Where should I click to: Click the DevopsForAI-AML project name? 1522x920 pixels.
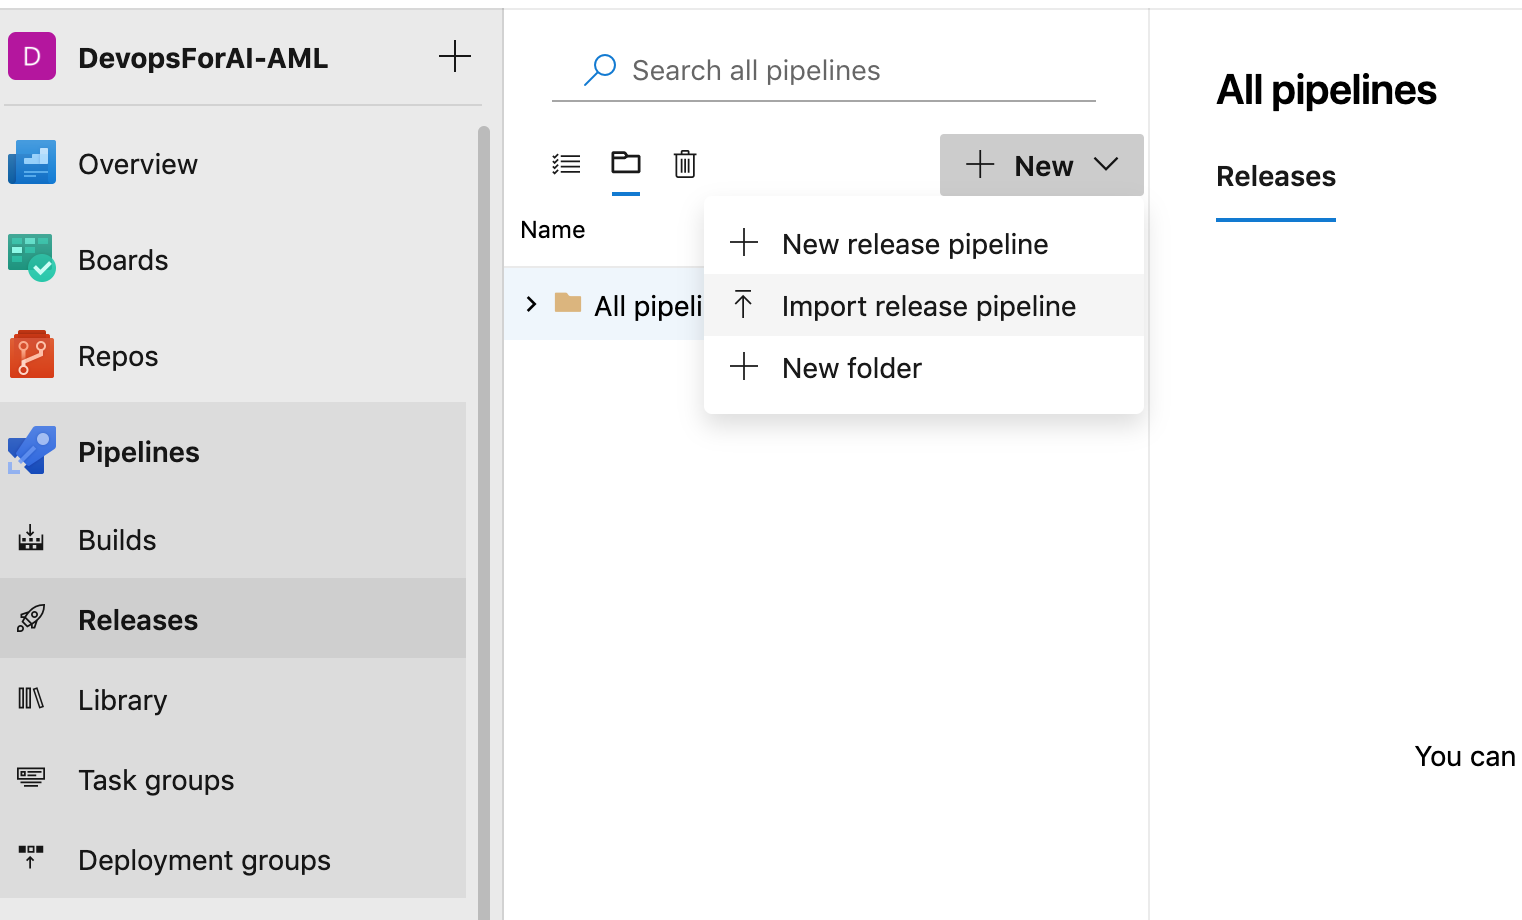coord(203,58)
